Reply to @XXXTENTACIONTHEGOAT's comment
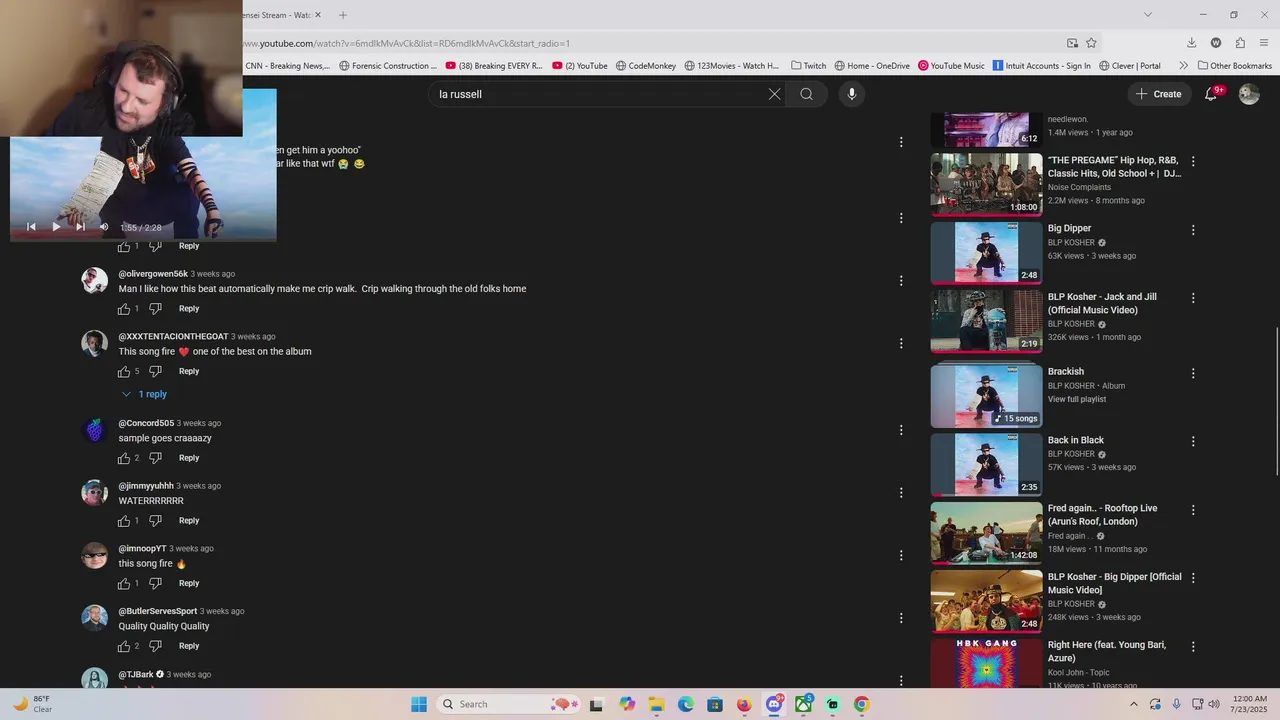The width and height of the screenshot is (1280, 720). tap(189, 371)
